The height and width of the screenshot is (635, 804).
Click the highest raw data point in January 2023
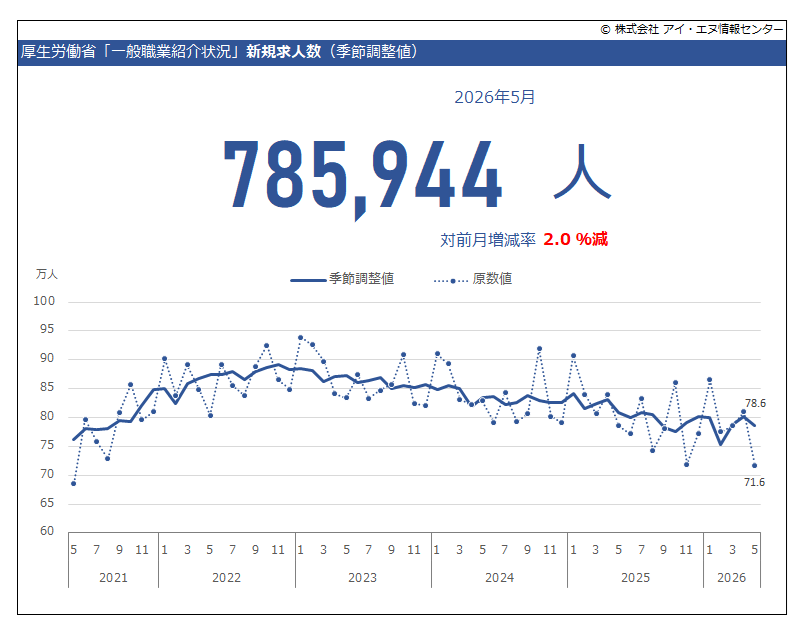click(300, 338)
